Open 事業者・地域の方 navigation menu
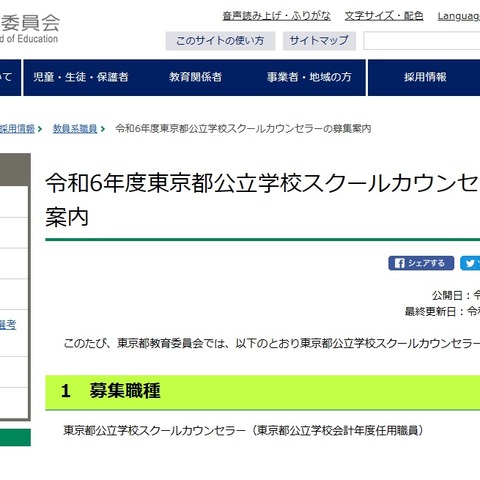Viewport: 480px width, 480px height. point(309,77)
